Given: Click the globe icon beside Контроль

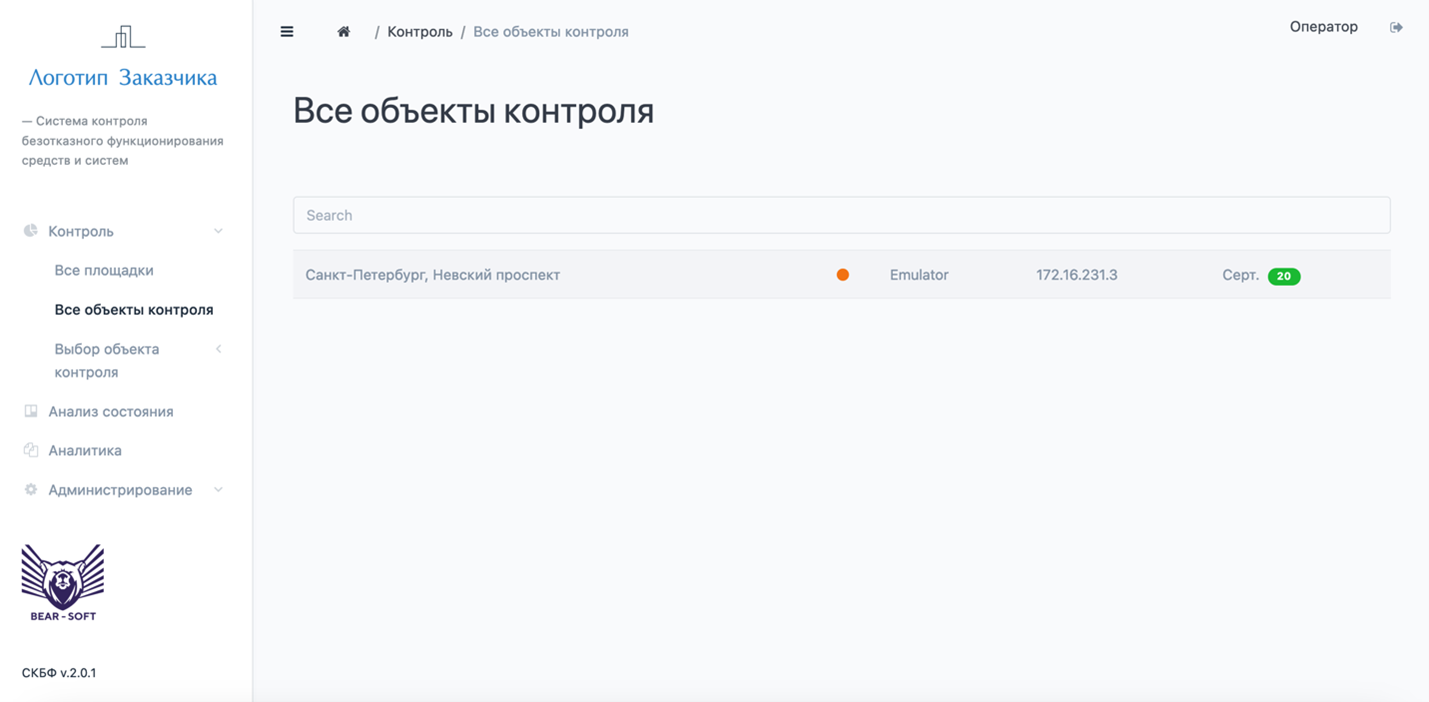Looking at the screenshot, I should coord(29,231).
